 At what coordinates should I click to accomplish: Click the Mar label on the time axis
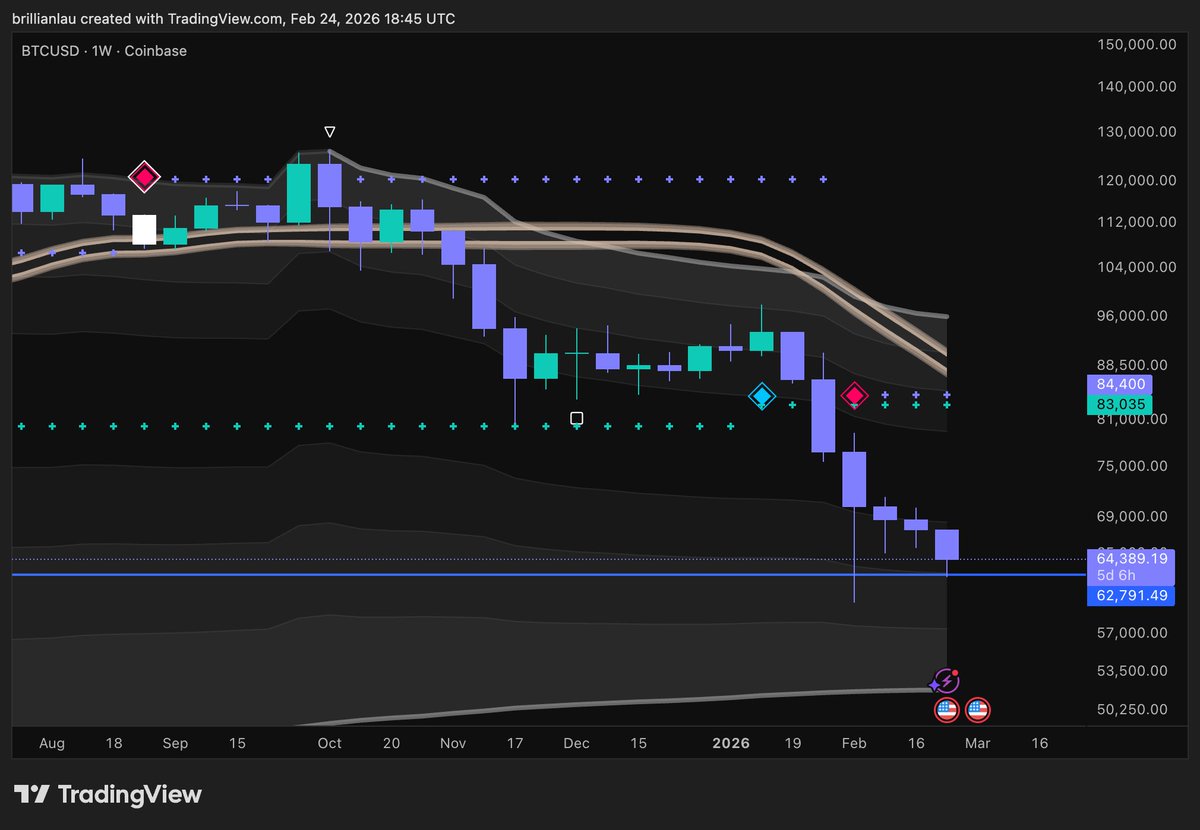click(977, 743)
